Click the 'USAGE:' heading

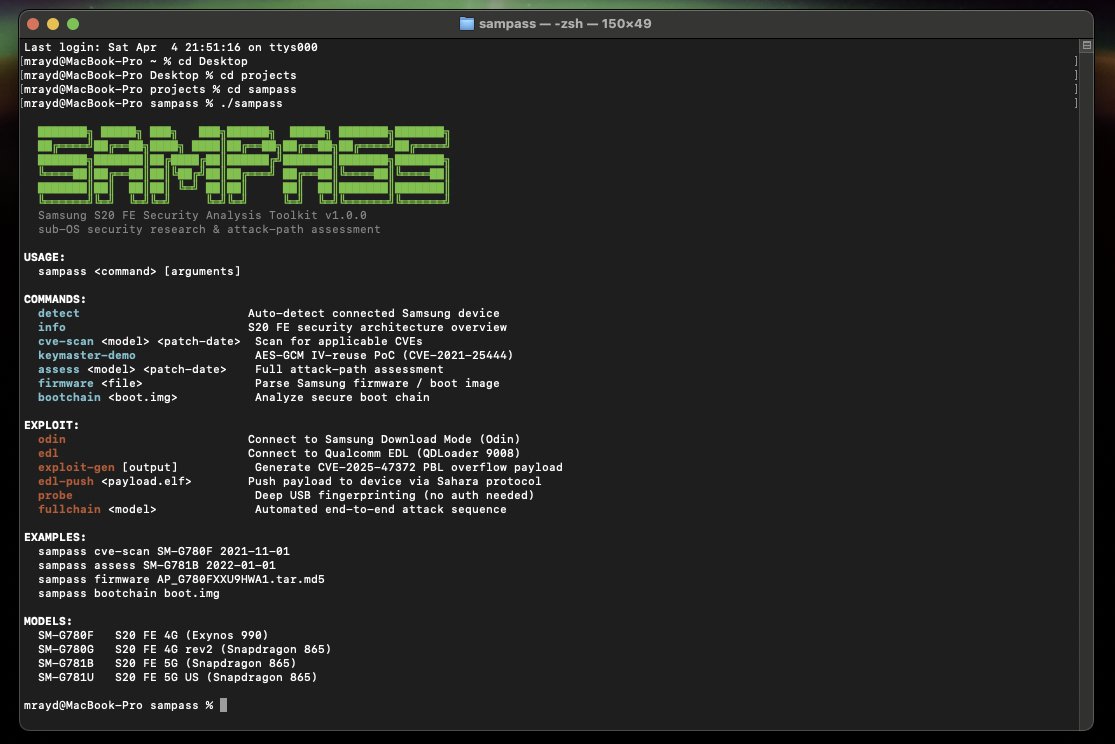[45, 257]
